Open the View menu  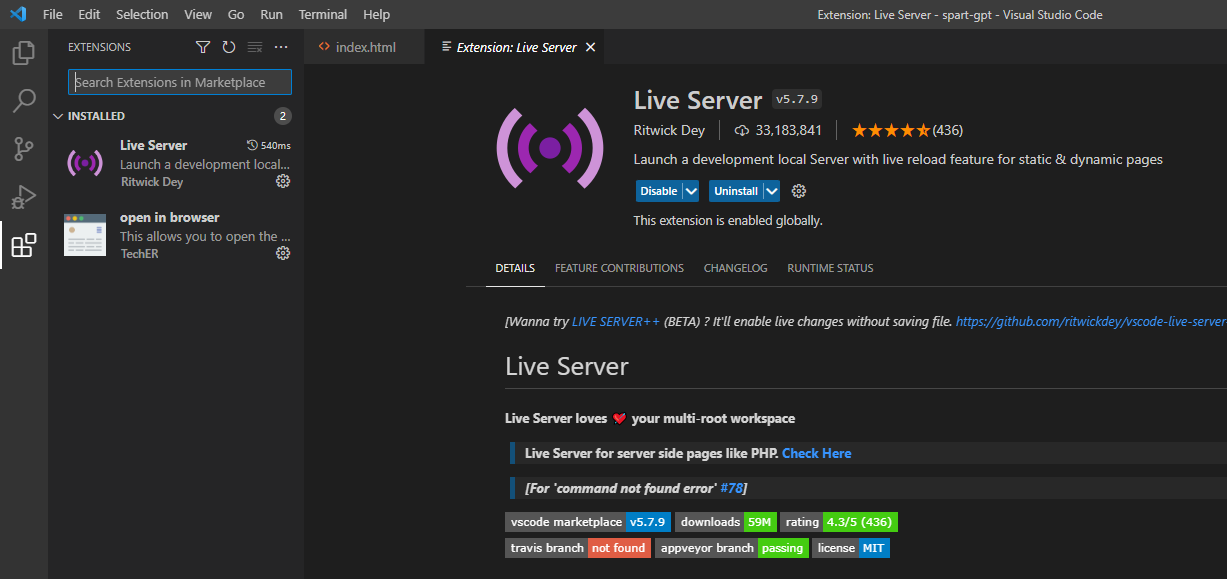coord(198,15)
